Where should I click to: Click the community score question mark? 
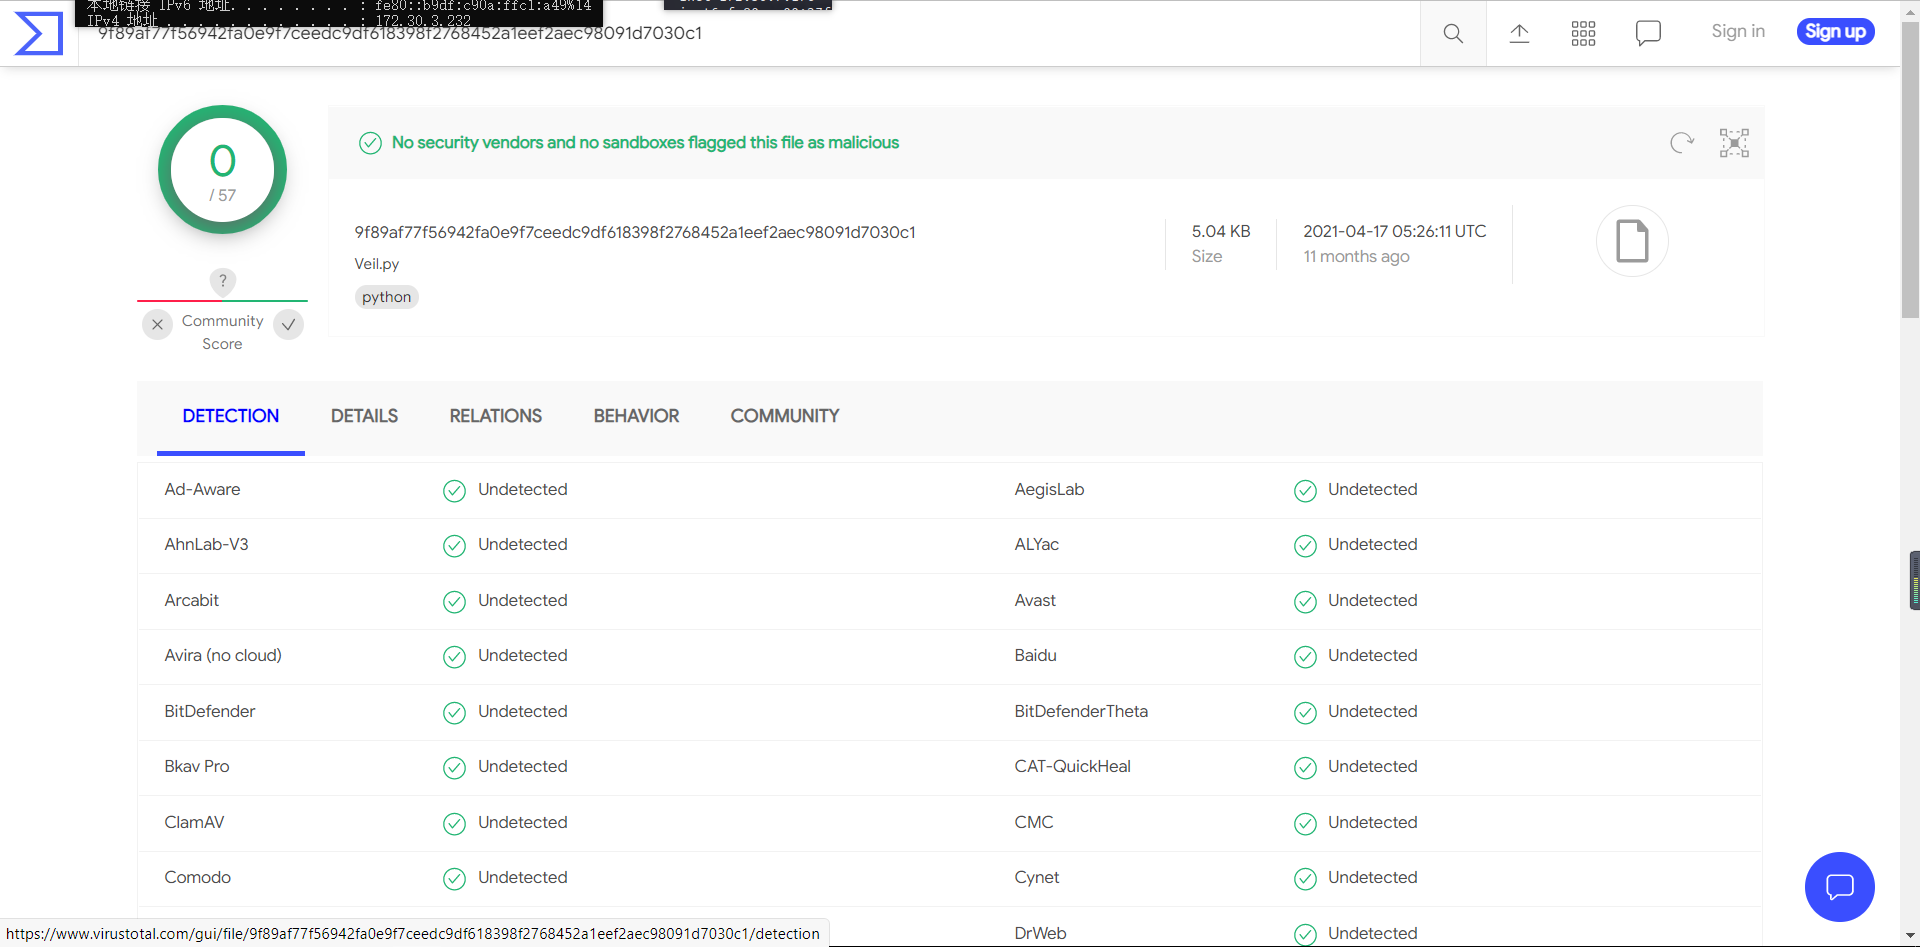[x=222, y=281]
